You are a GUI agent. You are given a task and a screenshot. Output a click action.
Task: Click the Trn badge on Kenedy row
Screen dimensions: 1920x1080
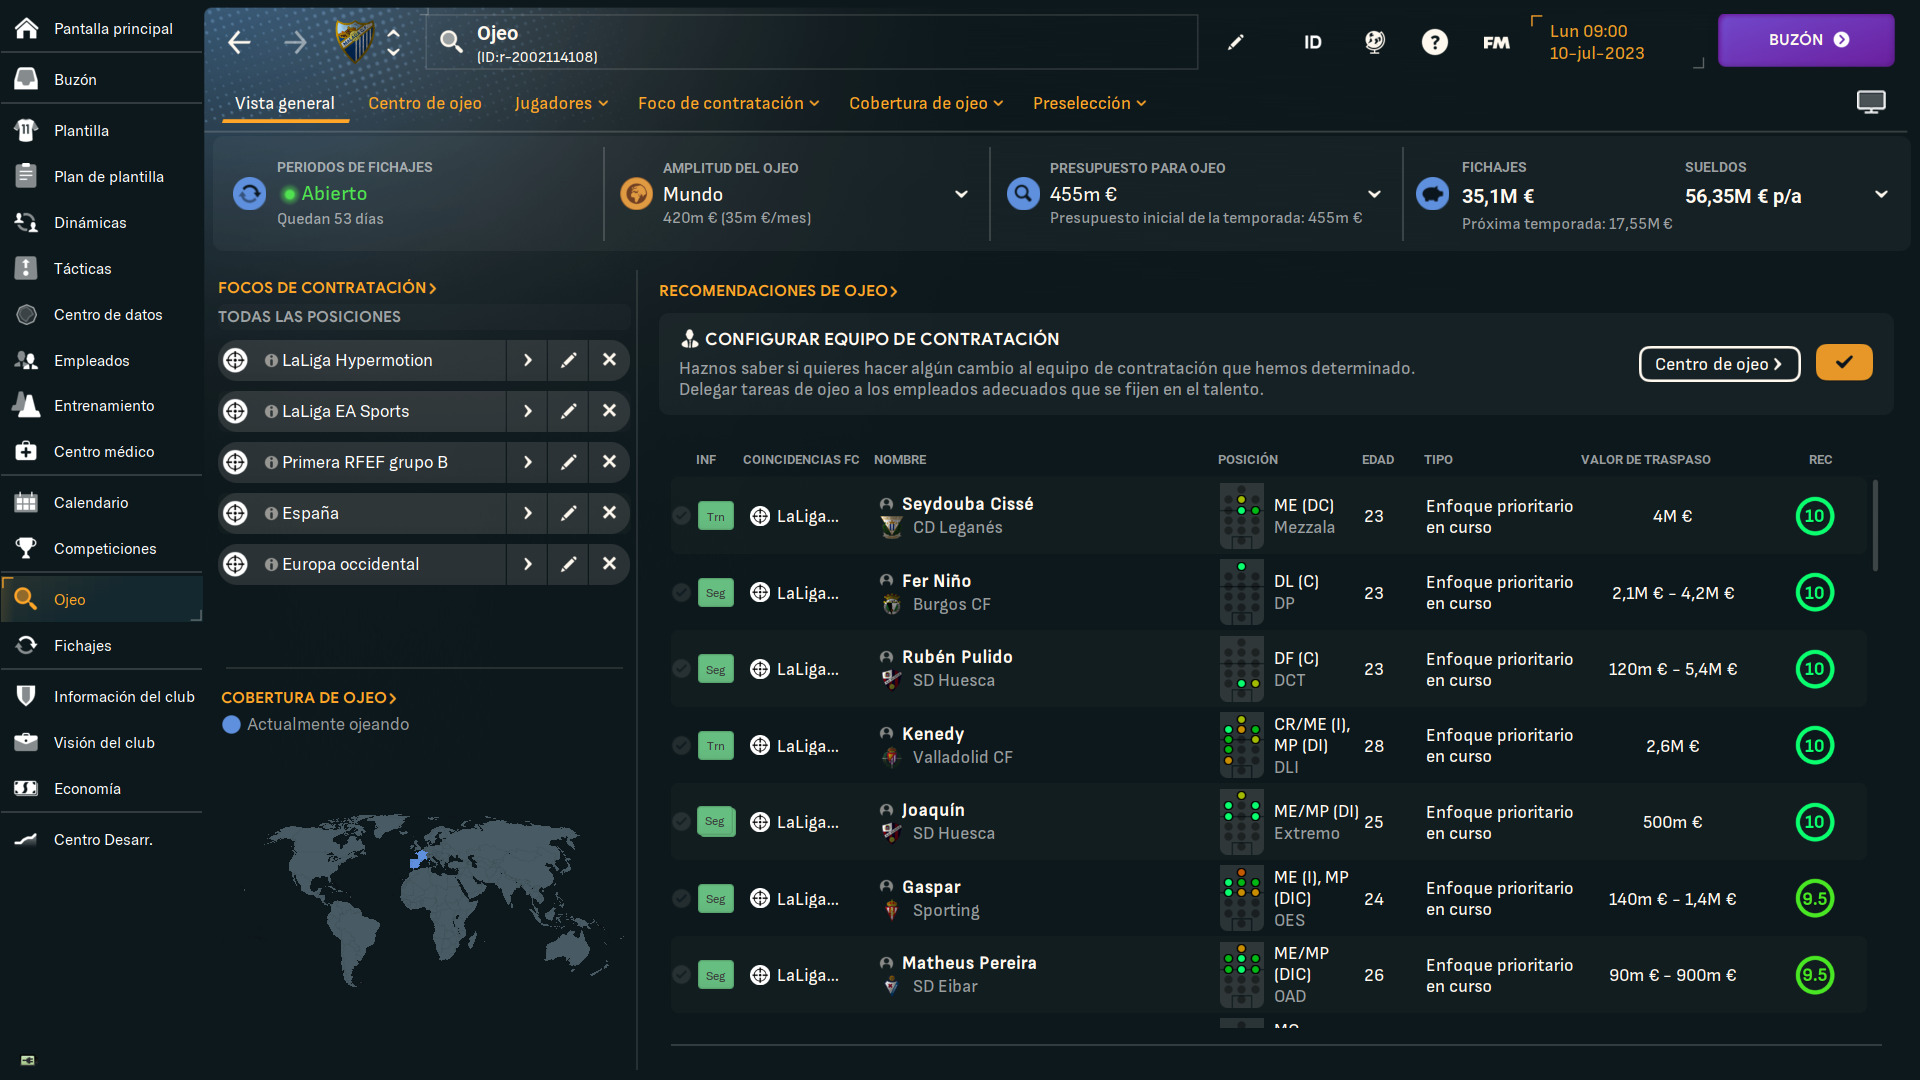[716, 746]
